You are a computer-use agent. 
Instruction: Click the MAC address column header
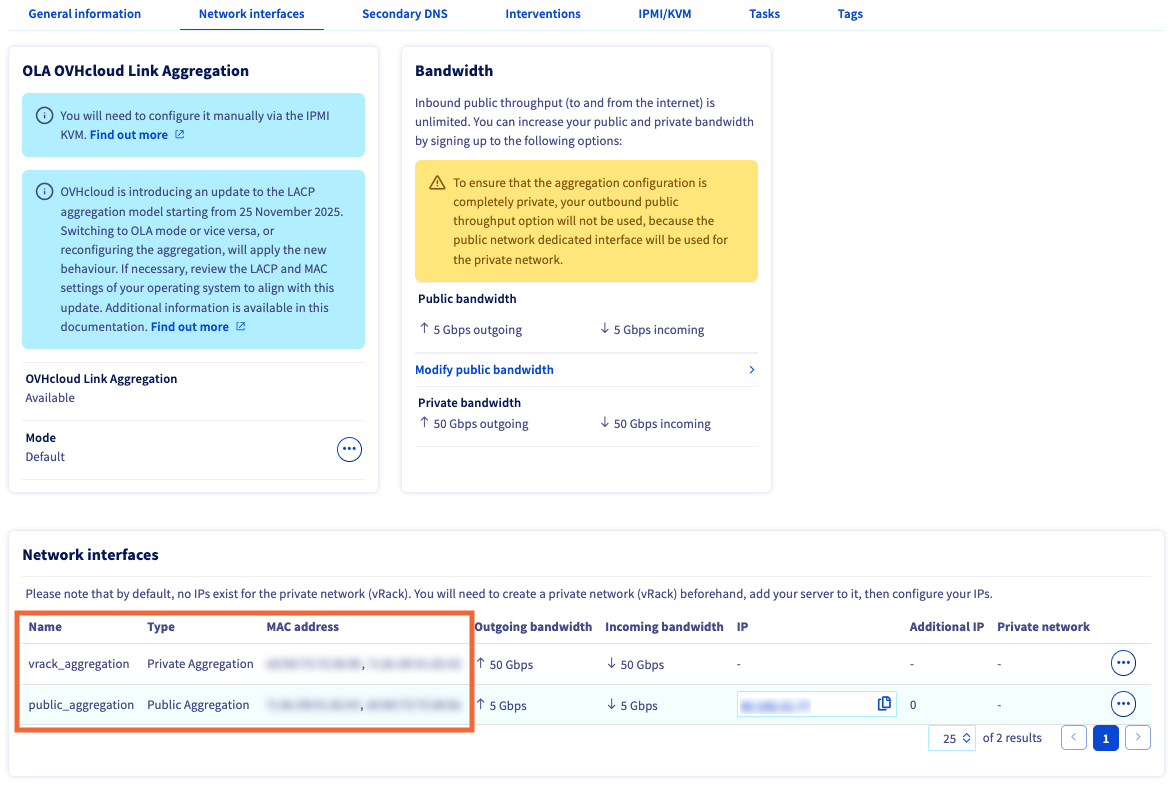(x=302, y=627)
